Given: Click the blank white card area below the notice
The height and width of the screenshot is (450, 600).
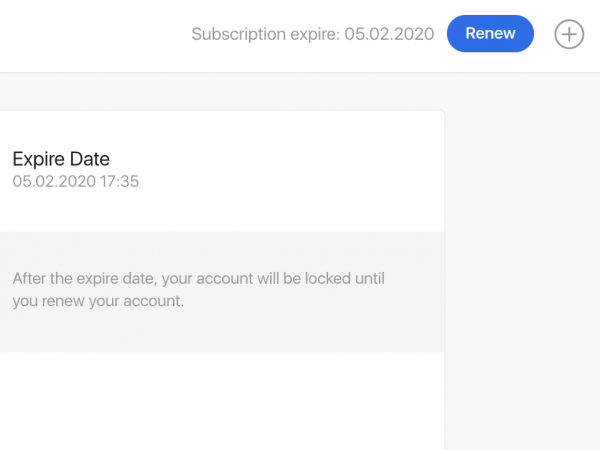Looking at the screenshot, I should coord(220,400).
